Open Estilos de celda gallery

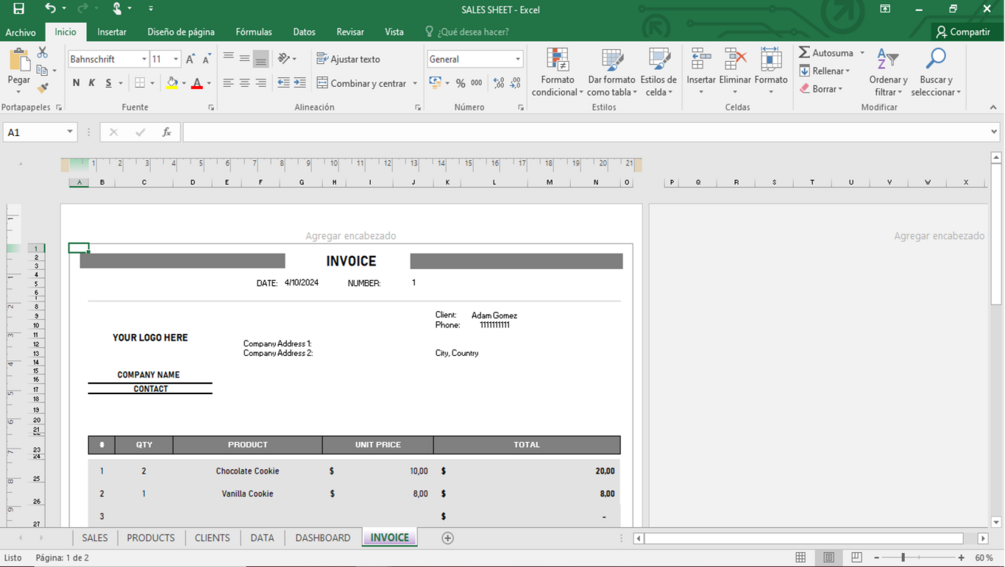pyautogui.click(x=658, y=72)
